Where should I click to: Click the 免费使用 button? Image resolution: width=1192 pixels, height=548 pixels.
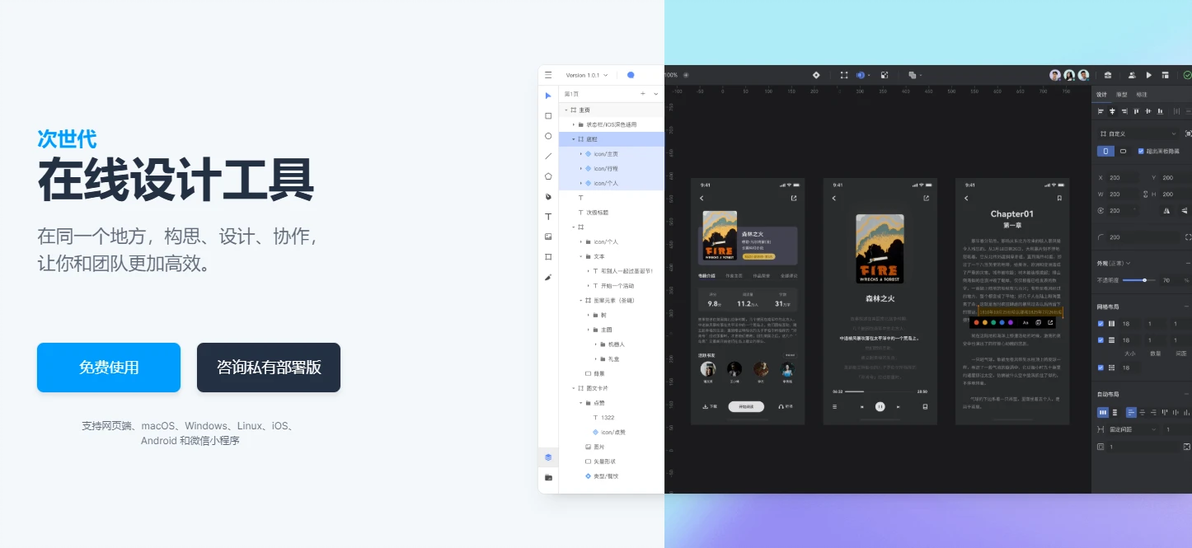[x=109, y=368]
